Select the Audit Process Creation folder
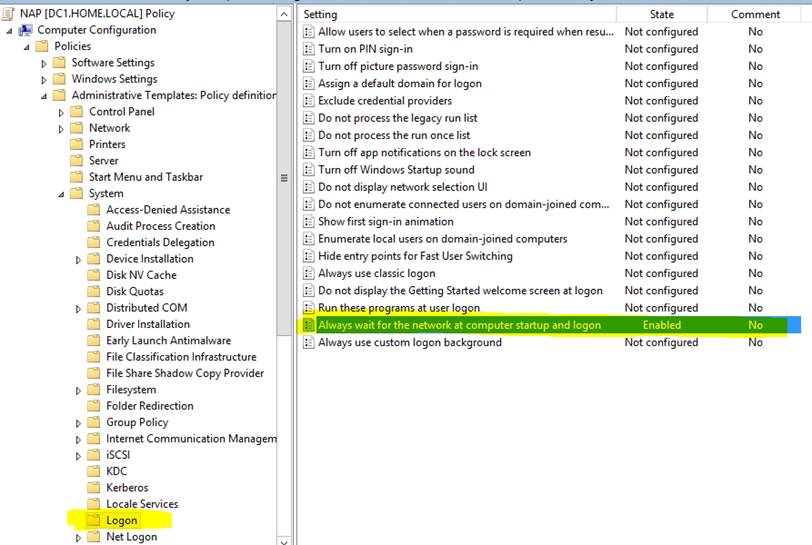 161,226
